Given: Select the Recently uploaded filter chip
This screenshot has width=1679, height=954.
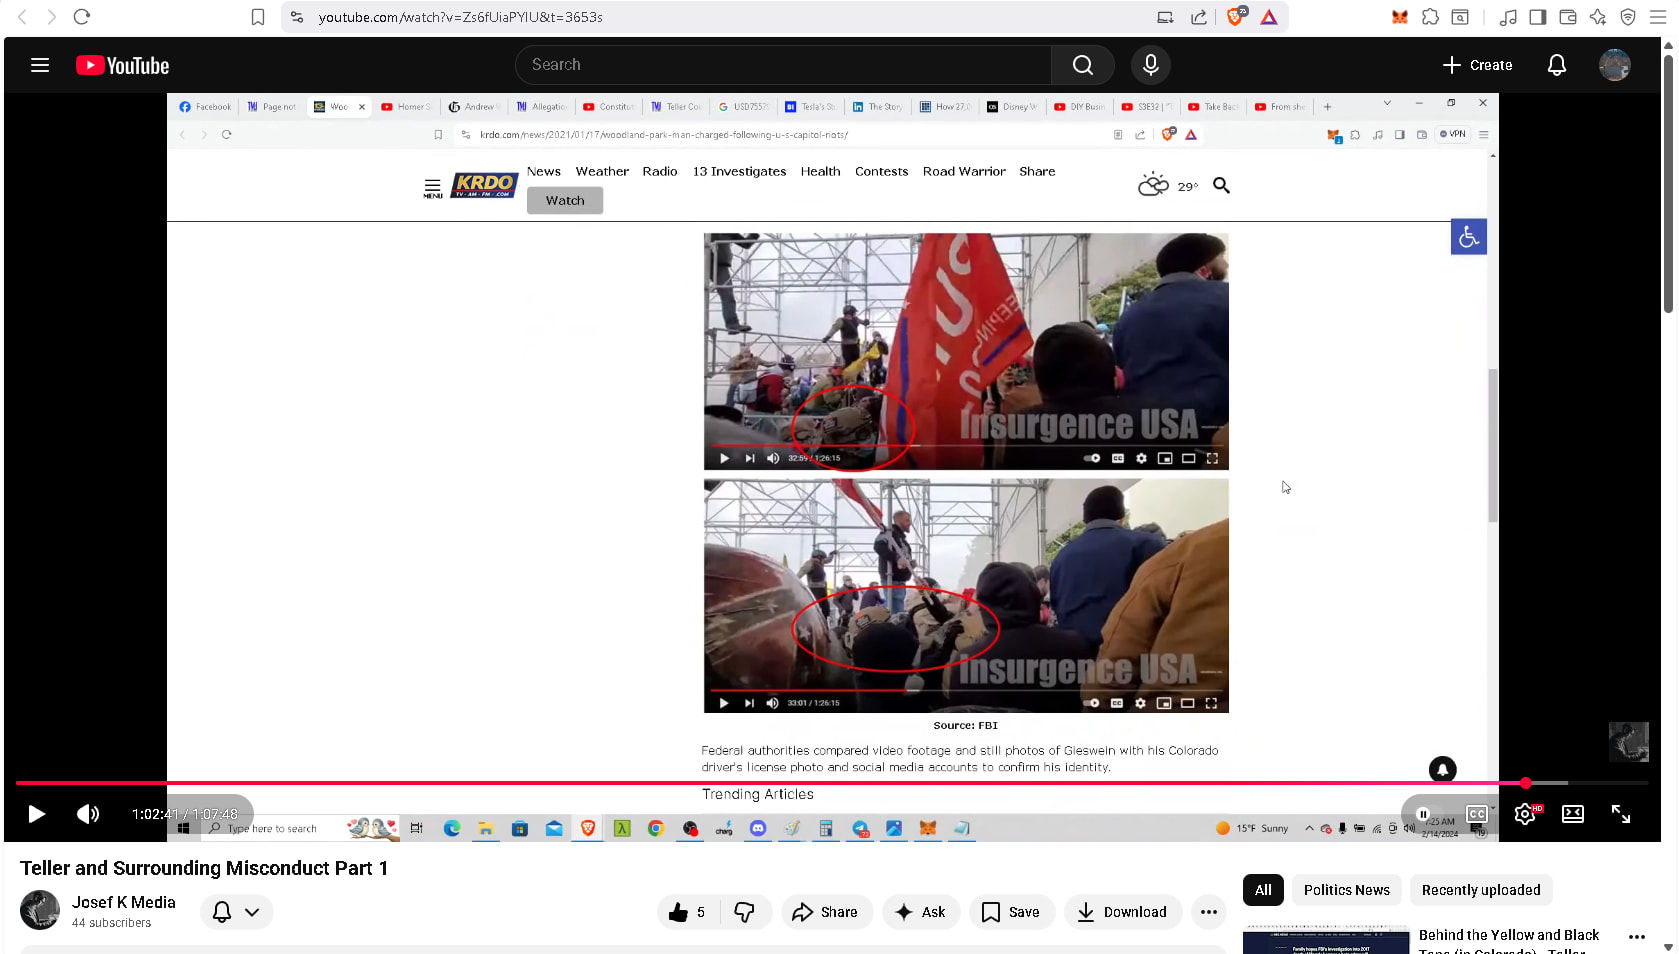Looking at the screenshot, I should 1480,890.
